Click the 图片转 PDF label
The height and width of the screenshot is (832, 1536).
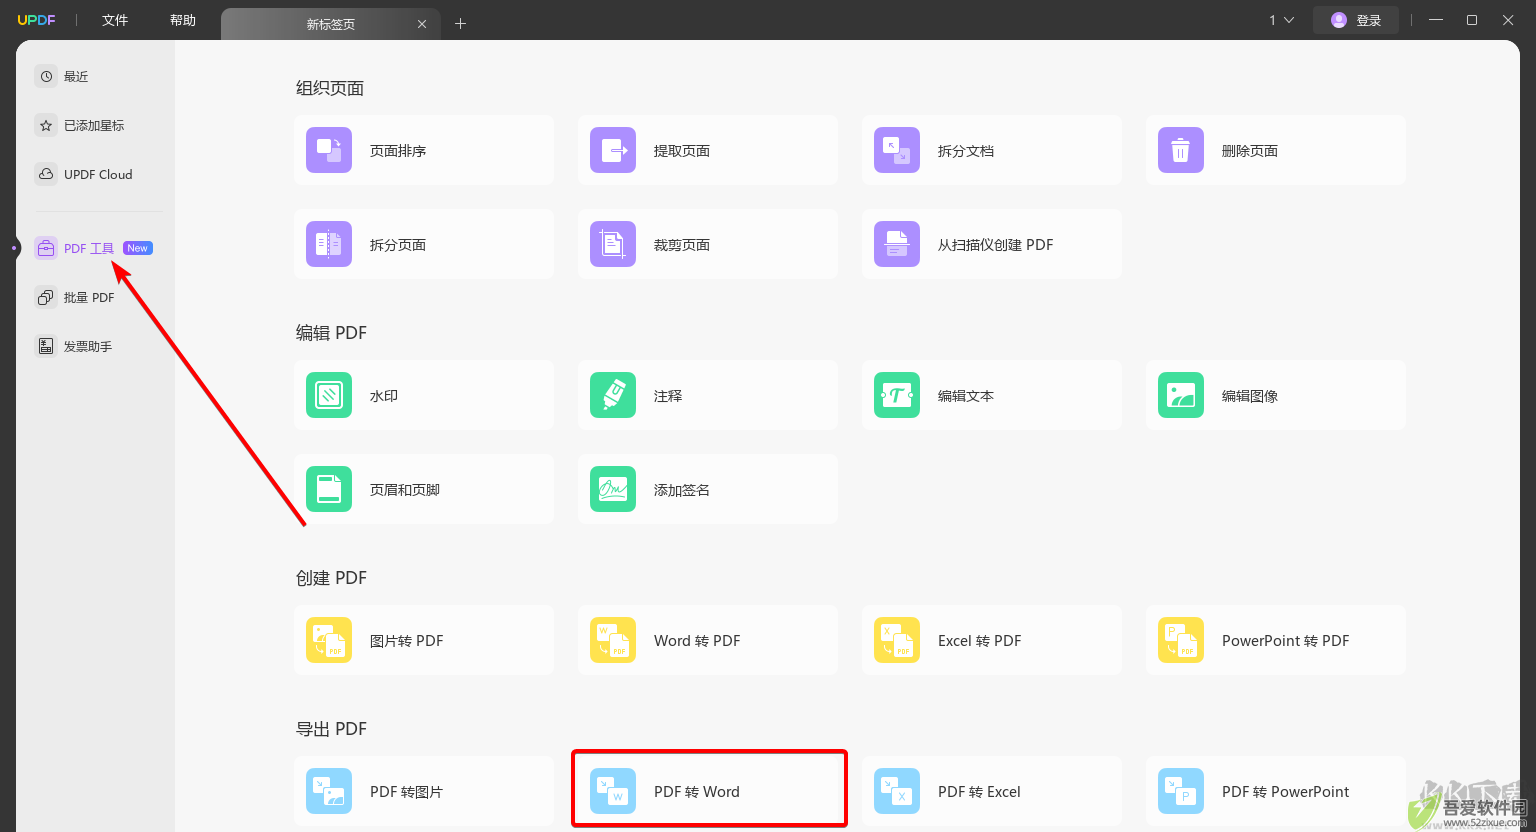click(x=406, y=641)
